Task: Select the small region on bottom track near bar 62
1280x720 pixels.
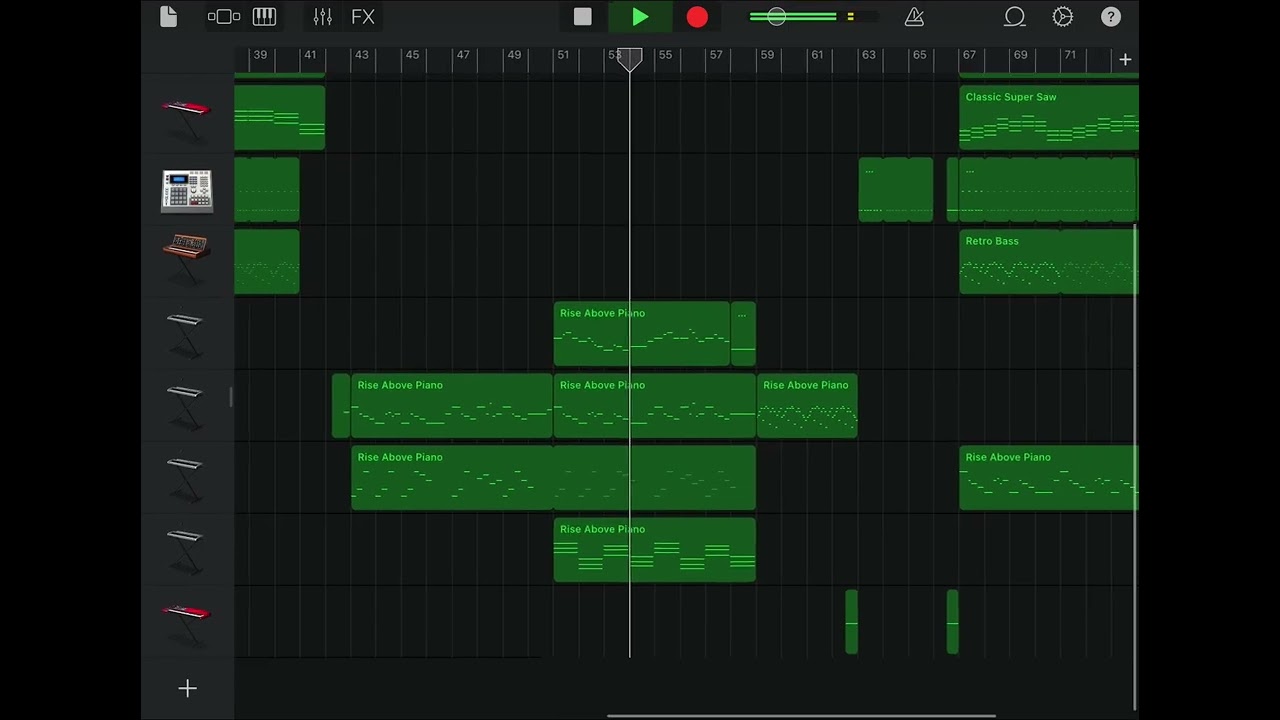Action: pos(852,622)
